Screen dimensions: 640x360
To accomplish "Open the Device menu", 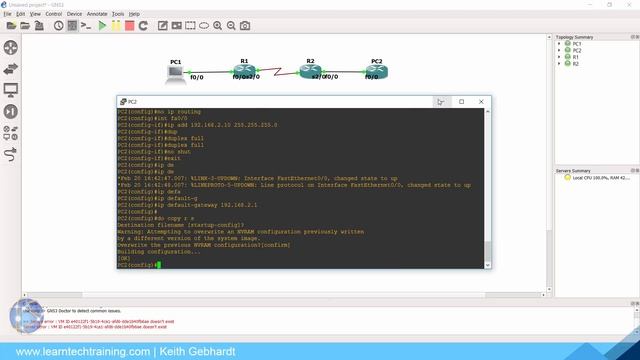I will pyautogui.click(x=74, y=14).
